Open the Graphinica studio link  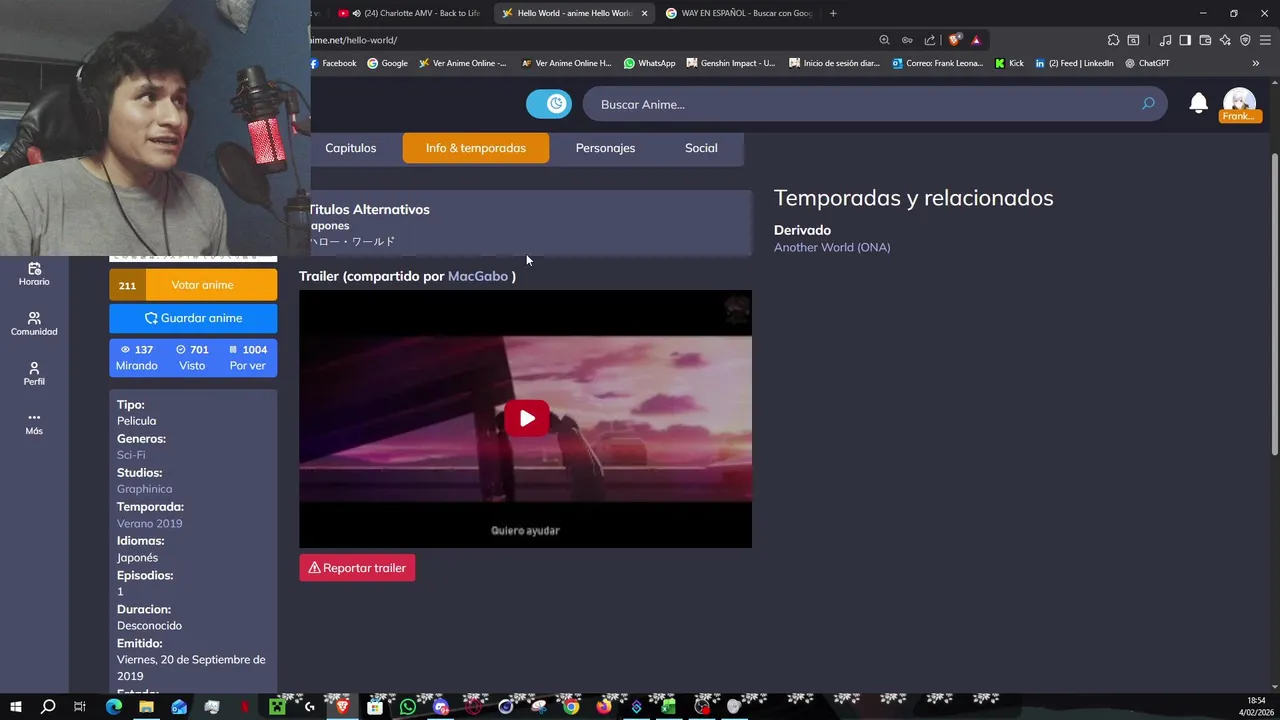pos(144,489)
